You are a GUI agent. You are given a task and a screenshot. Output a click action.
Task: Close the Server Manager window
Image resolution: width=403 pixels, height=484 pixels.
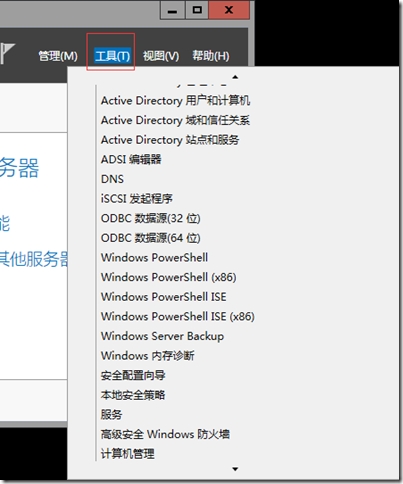pyautogui.click(x=229, y=10)
